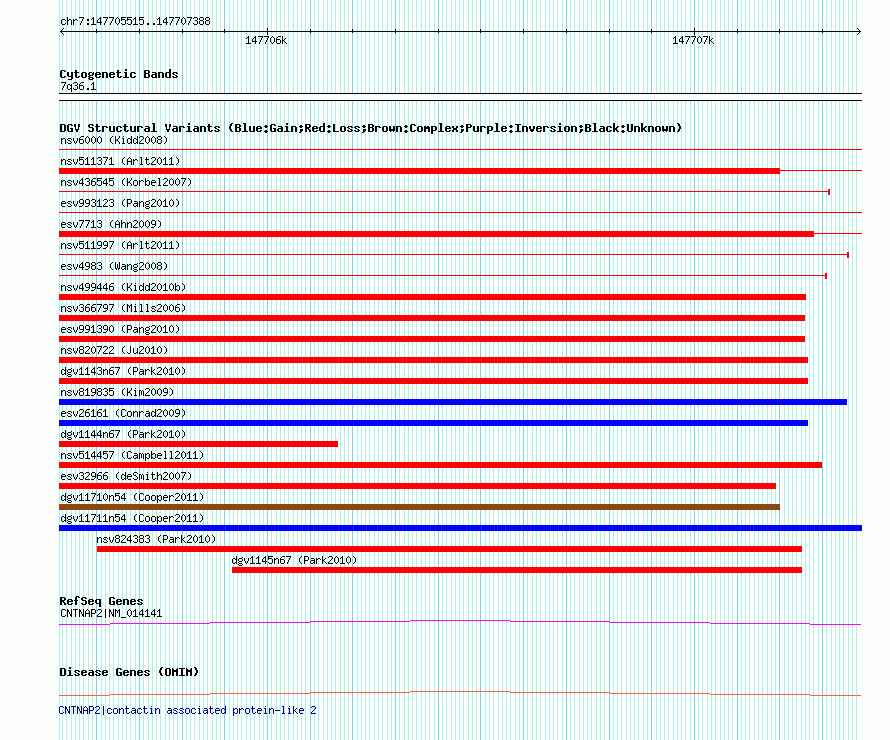The width and height of the screenshot is (890, 740).
Task: Click the esv4983 (Wang2008) label
Action: point(114,266)
